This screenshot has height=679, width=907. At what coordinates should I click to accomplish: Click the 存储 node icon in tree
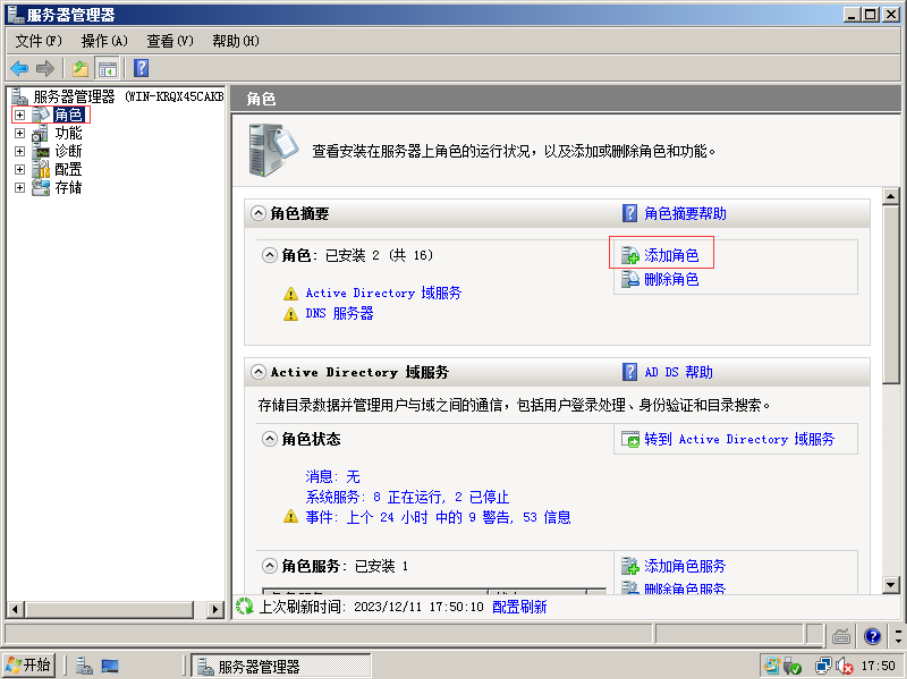click(41, 187)
